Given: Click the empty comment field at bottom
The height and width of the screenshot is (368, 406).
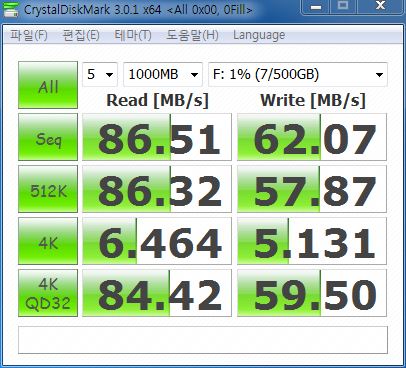Looking at the screenshot, I should pyautogui.click(x=203, y=340).
